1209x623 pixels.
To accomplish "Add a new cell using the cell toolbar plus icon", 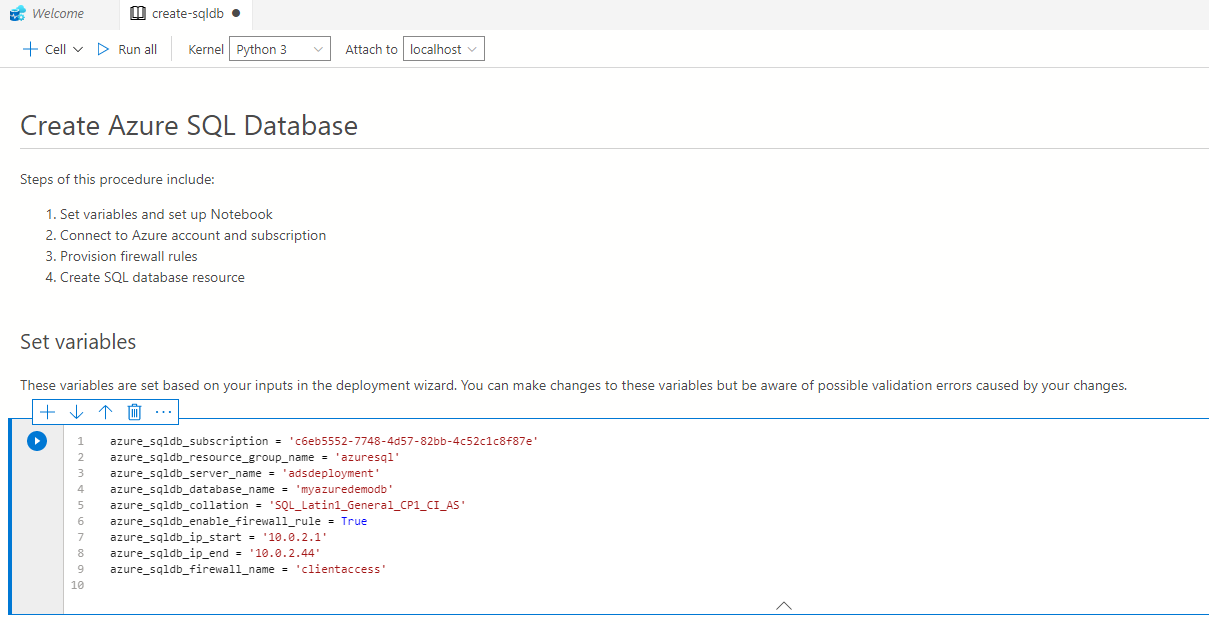I will (47, 411).
